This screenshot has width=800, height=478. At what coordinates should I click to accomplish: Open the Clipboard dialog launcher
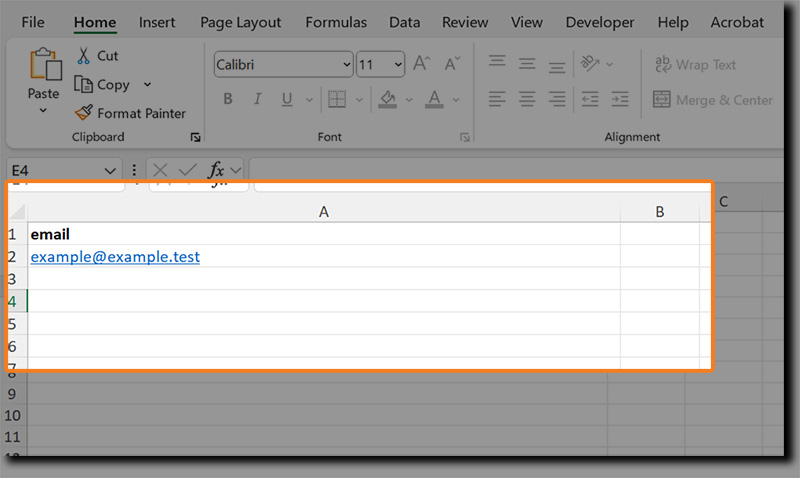tap(195, 137)
